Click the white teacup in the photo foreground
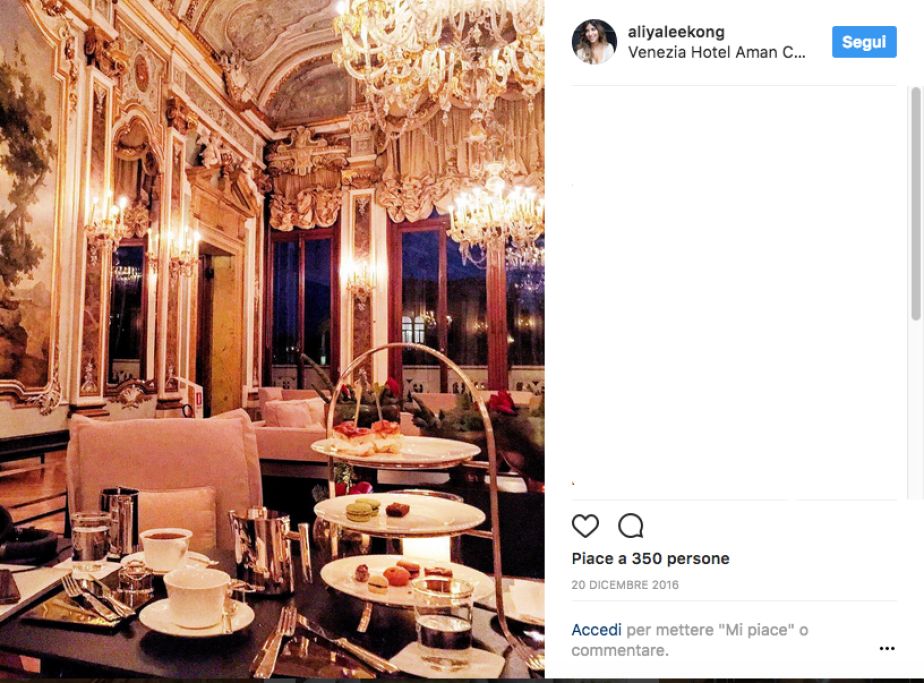The width and height of the screenshot is (924, 683). pyautogui.click(x=197, y=597)
